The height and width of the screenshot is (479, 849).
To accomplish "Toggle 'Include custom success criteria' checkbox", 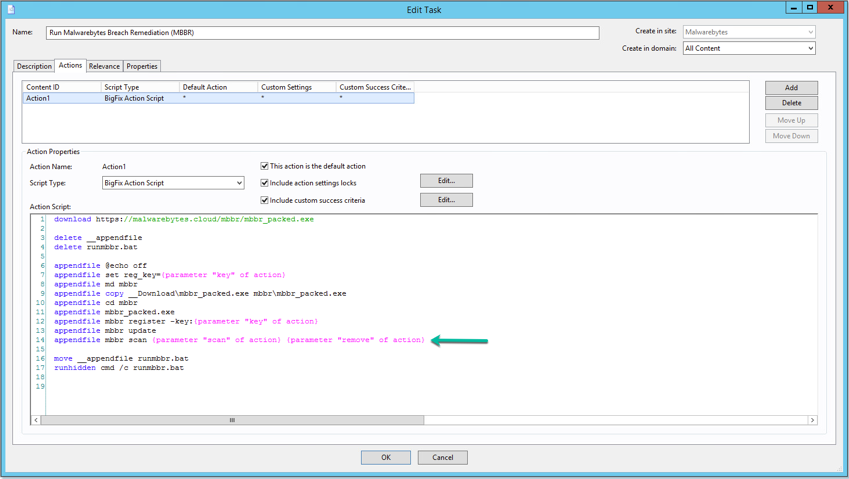I will point(264,200).
